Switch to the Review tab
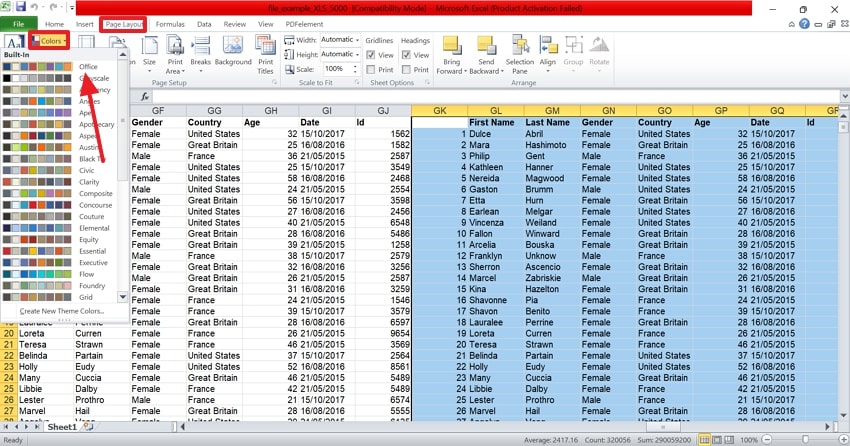 click(x=235, y=24)
